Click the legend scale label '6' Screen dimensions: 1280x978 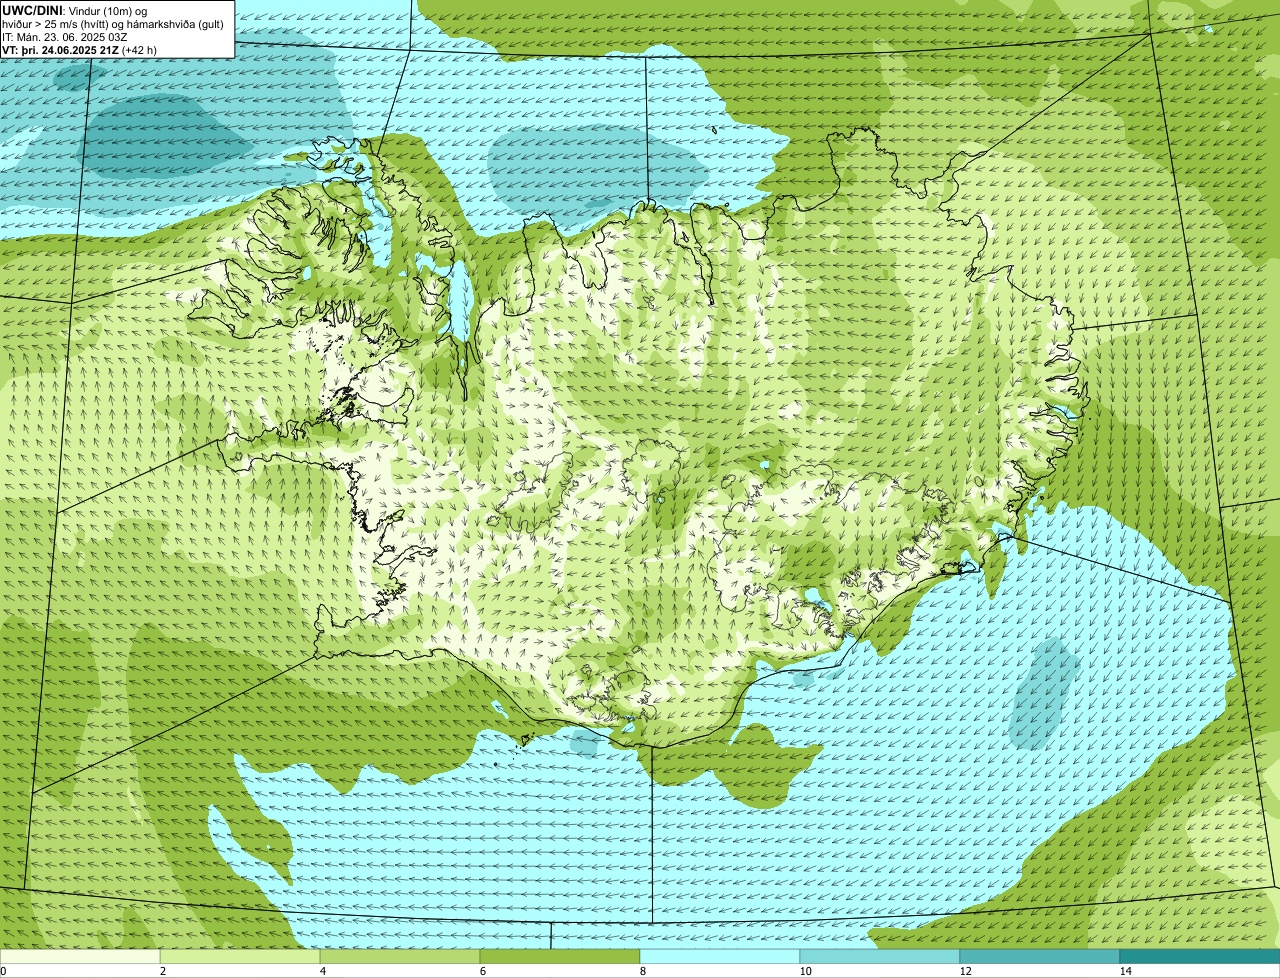click(x=482, y=971)
